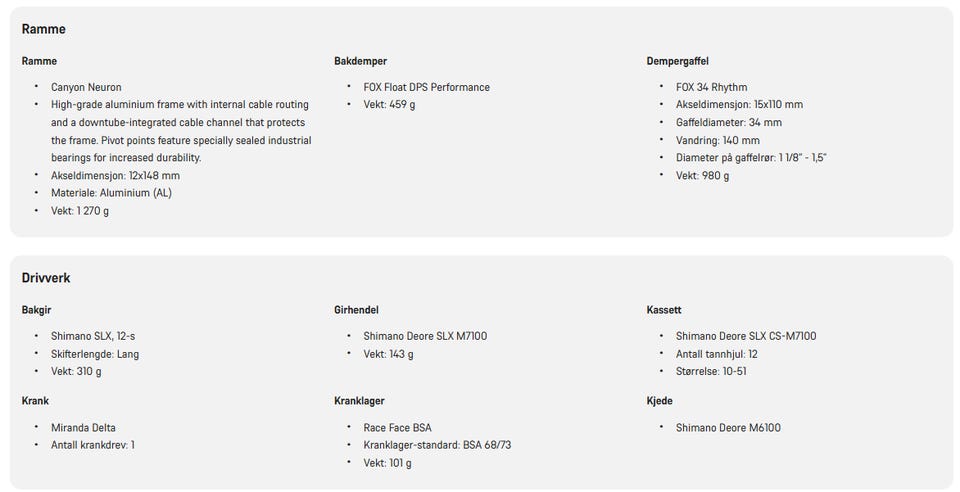Select Shimano SLX, 12-s entry

[93, 336]
